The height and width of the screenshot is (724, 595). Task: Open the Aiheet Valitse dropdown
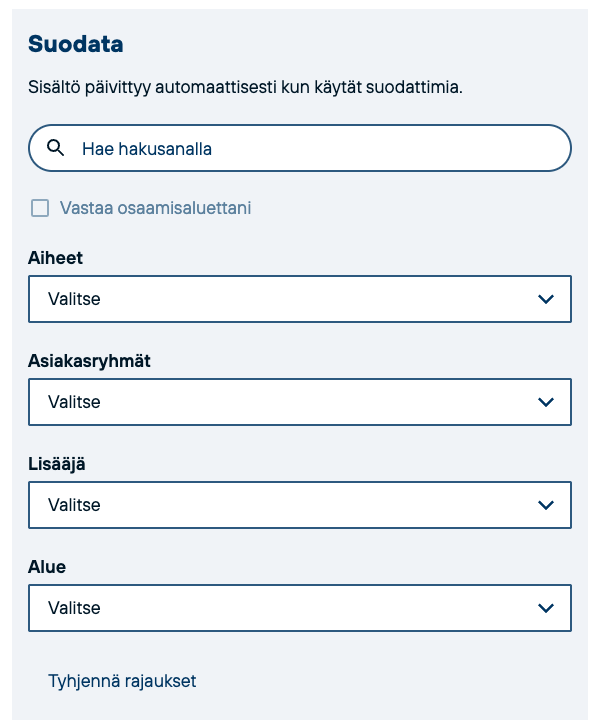(300, 299)
